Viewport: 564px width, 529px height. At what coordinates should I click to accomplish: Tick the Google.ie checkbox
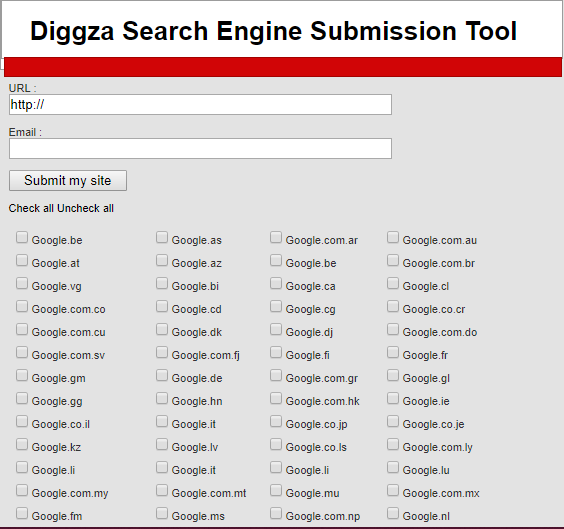tap(393, 398)
